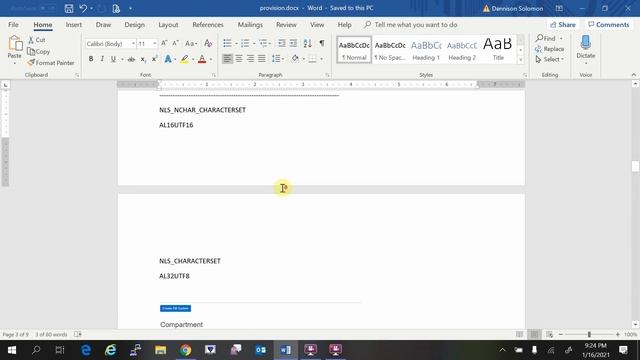This screenshot has height=360, width=640.
Task: Increase paragraph indent
Action: [x=293, y=43]
